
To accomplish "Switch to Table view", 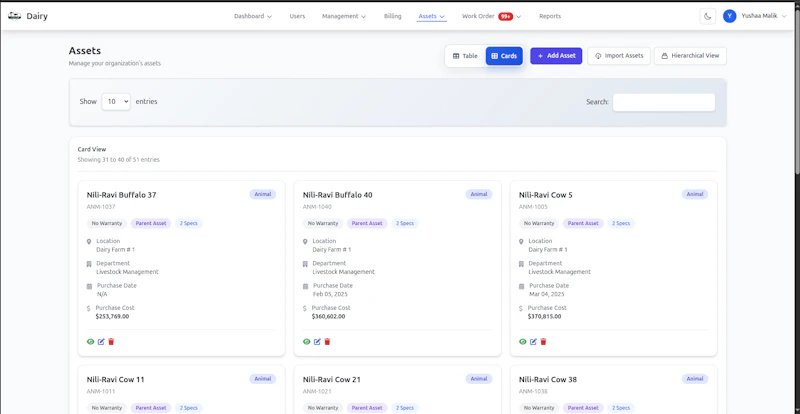I will coord(465,56).
